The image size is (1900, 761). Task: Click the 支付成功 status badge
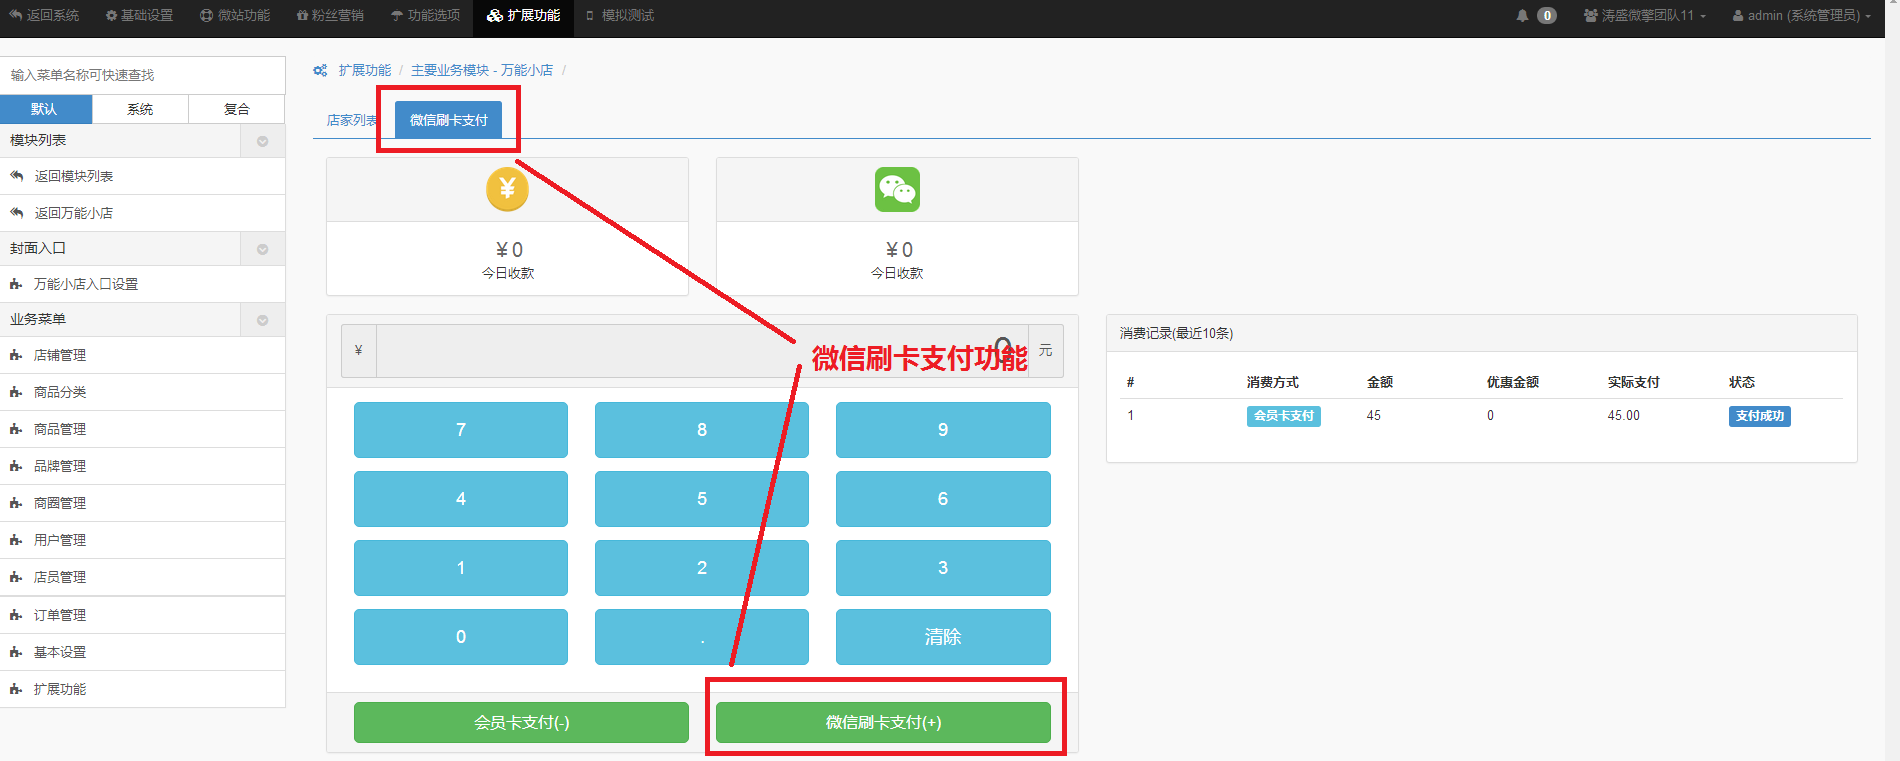(1759, 416)
